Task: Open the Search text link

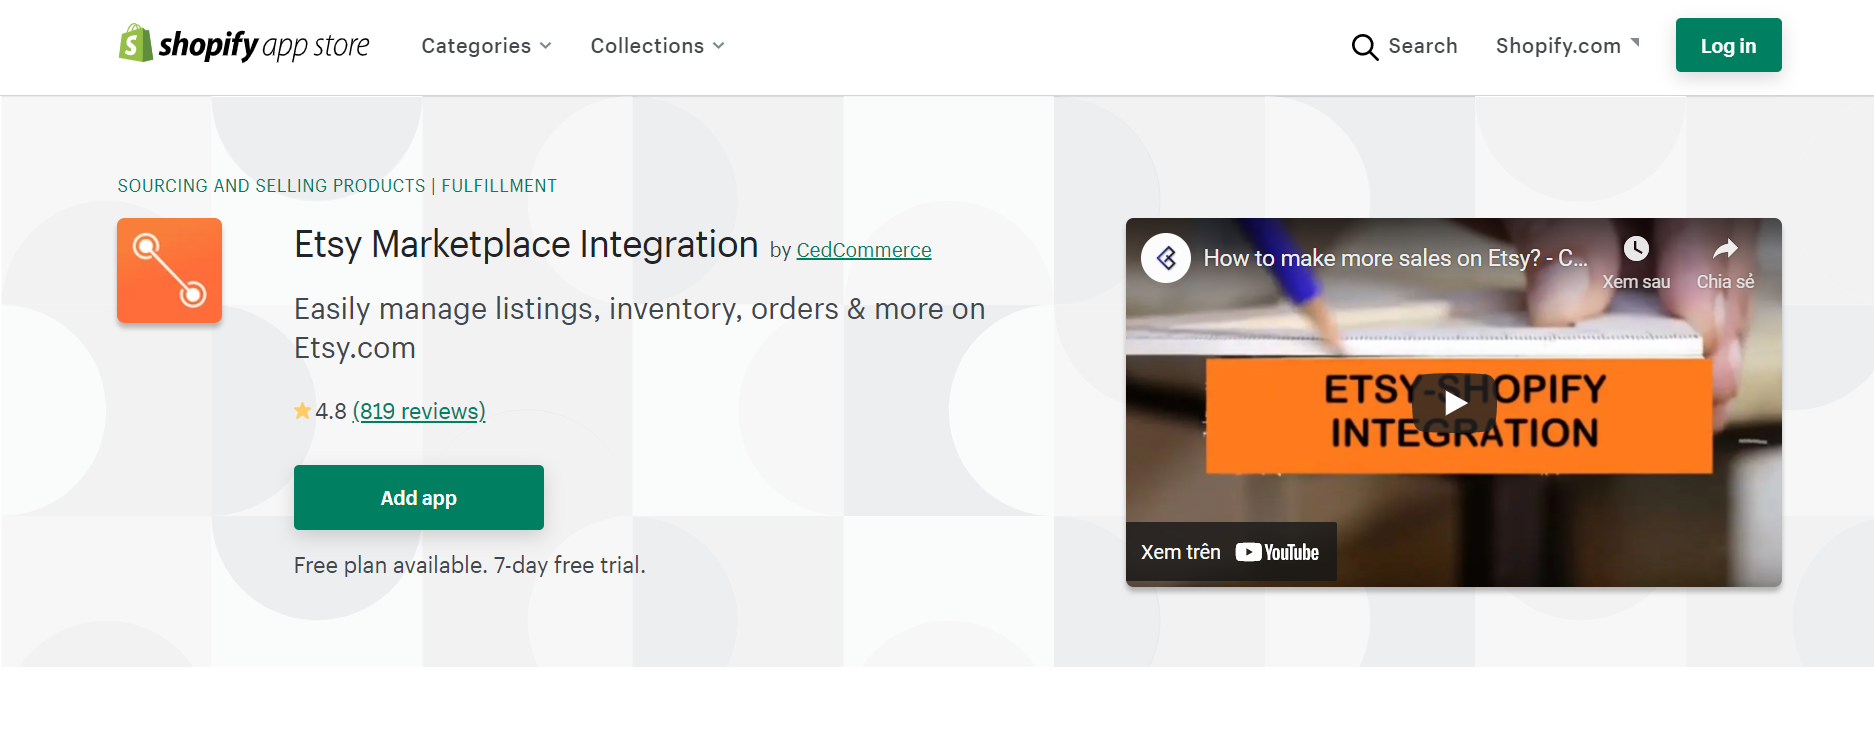Action: pos(1422,46)
